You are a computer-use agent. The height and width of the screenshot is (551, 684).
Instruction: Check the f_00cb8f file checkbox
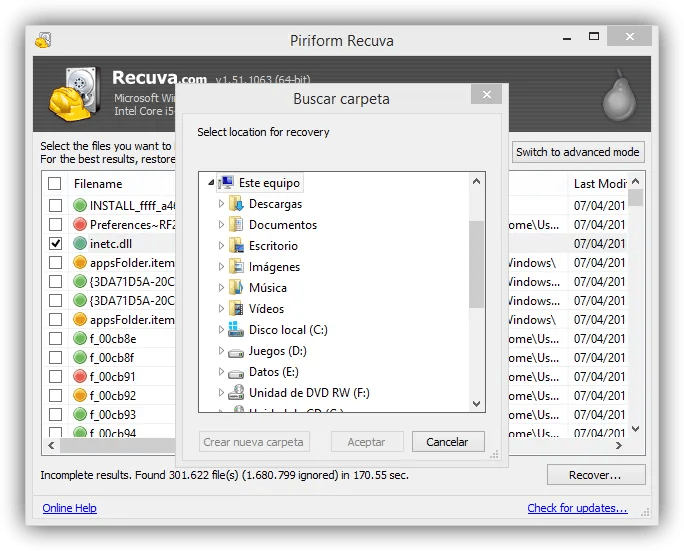[x=55, y=357]
